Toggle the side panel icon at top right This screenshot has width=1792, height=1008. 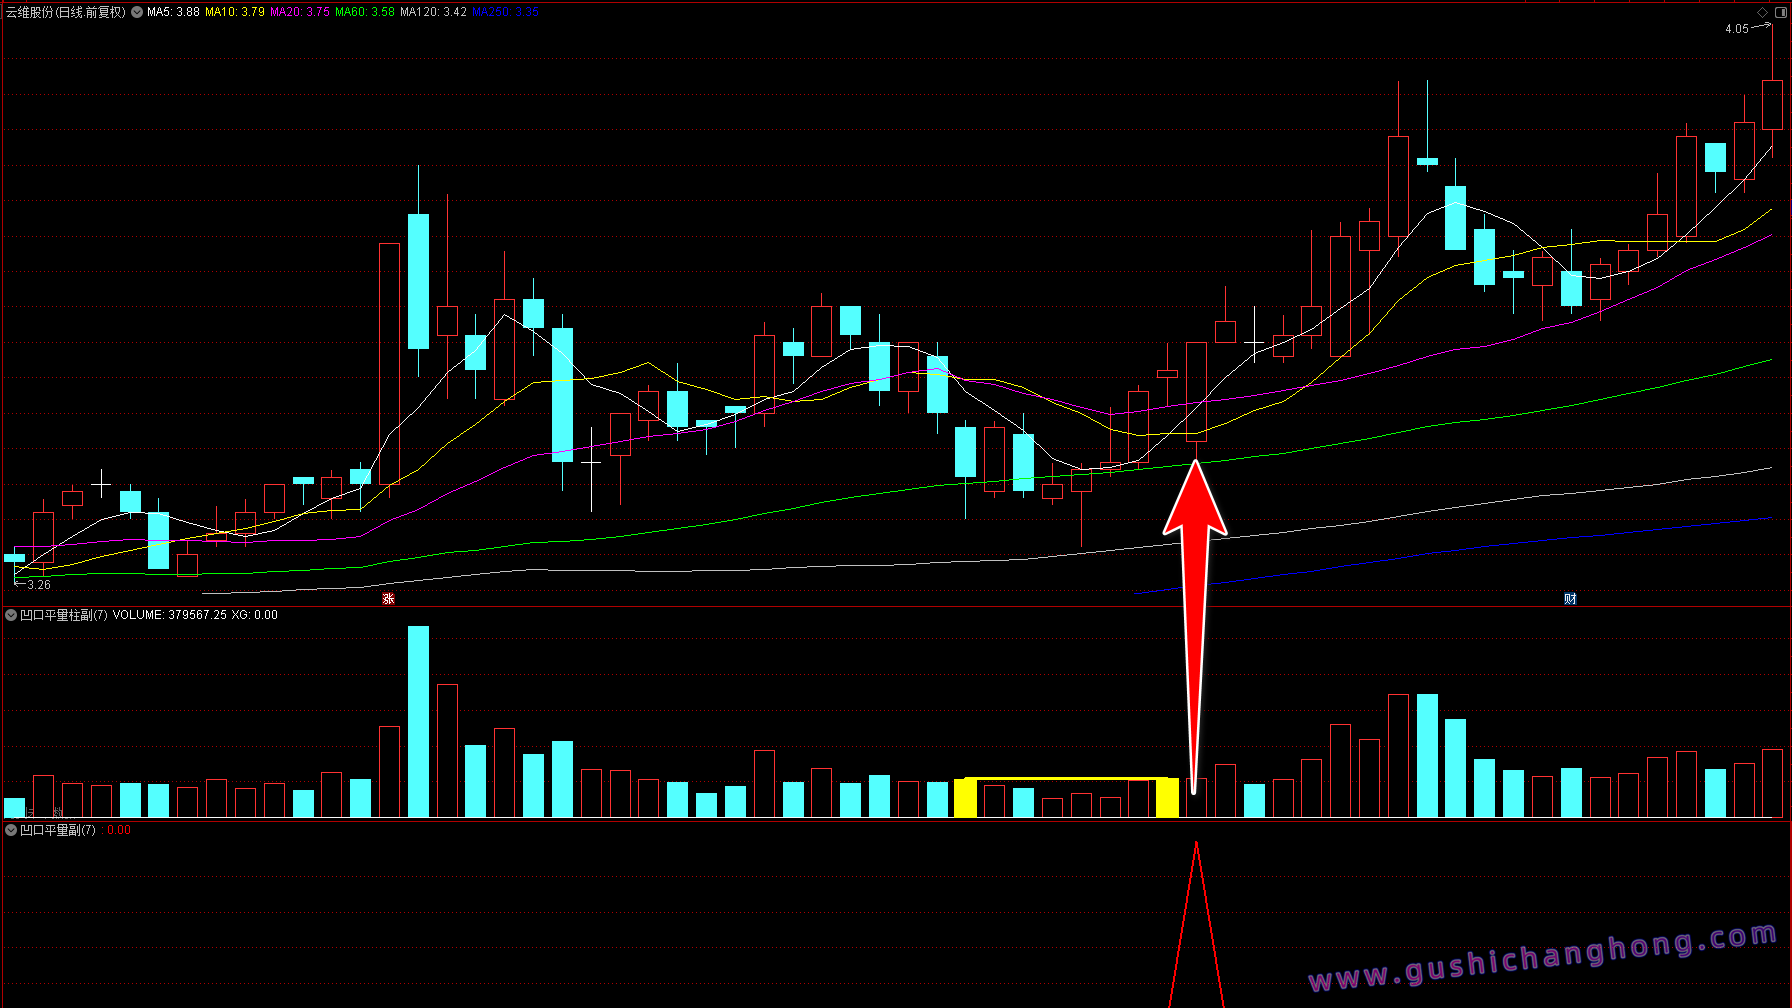(x=1780, y=12)
